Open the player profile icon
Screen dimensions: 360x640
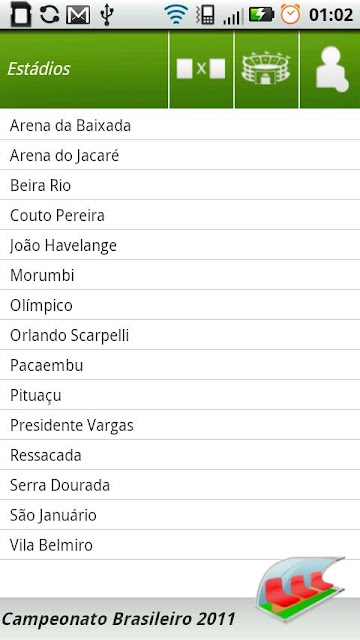[x=331, y=69]
